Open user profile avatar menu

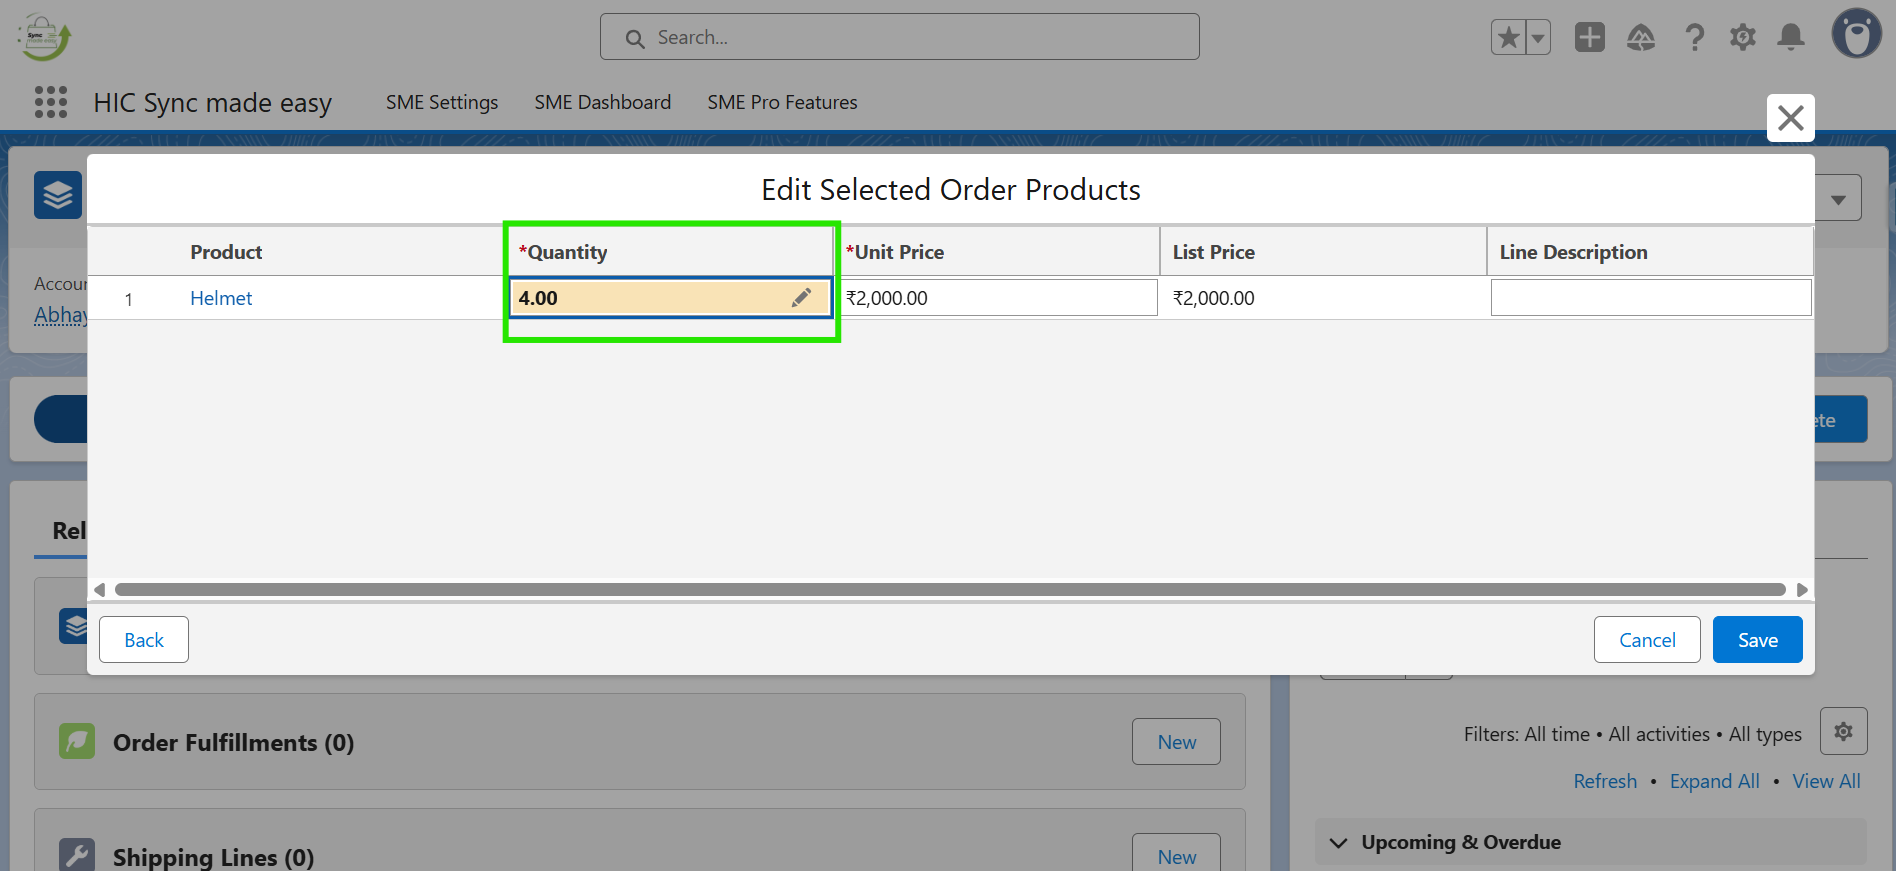tap(1856, 35)
